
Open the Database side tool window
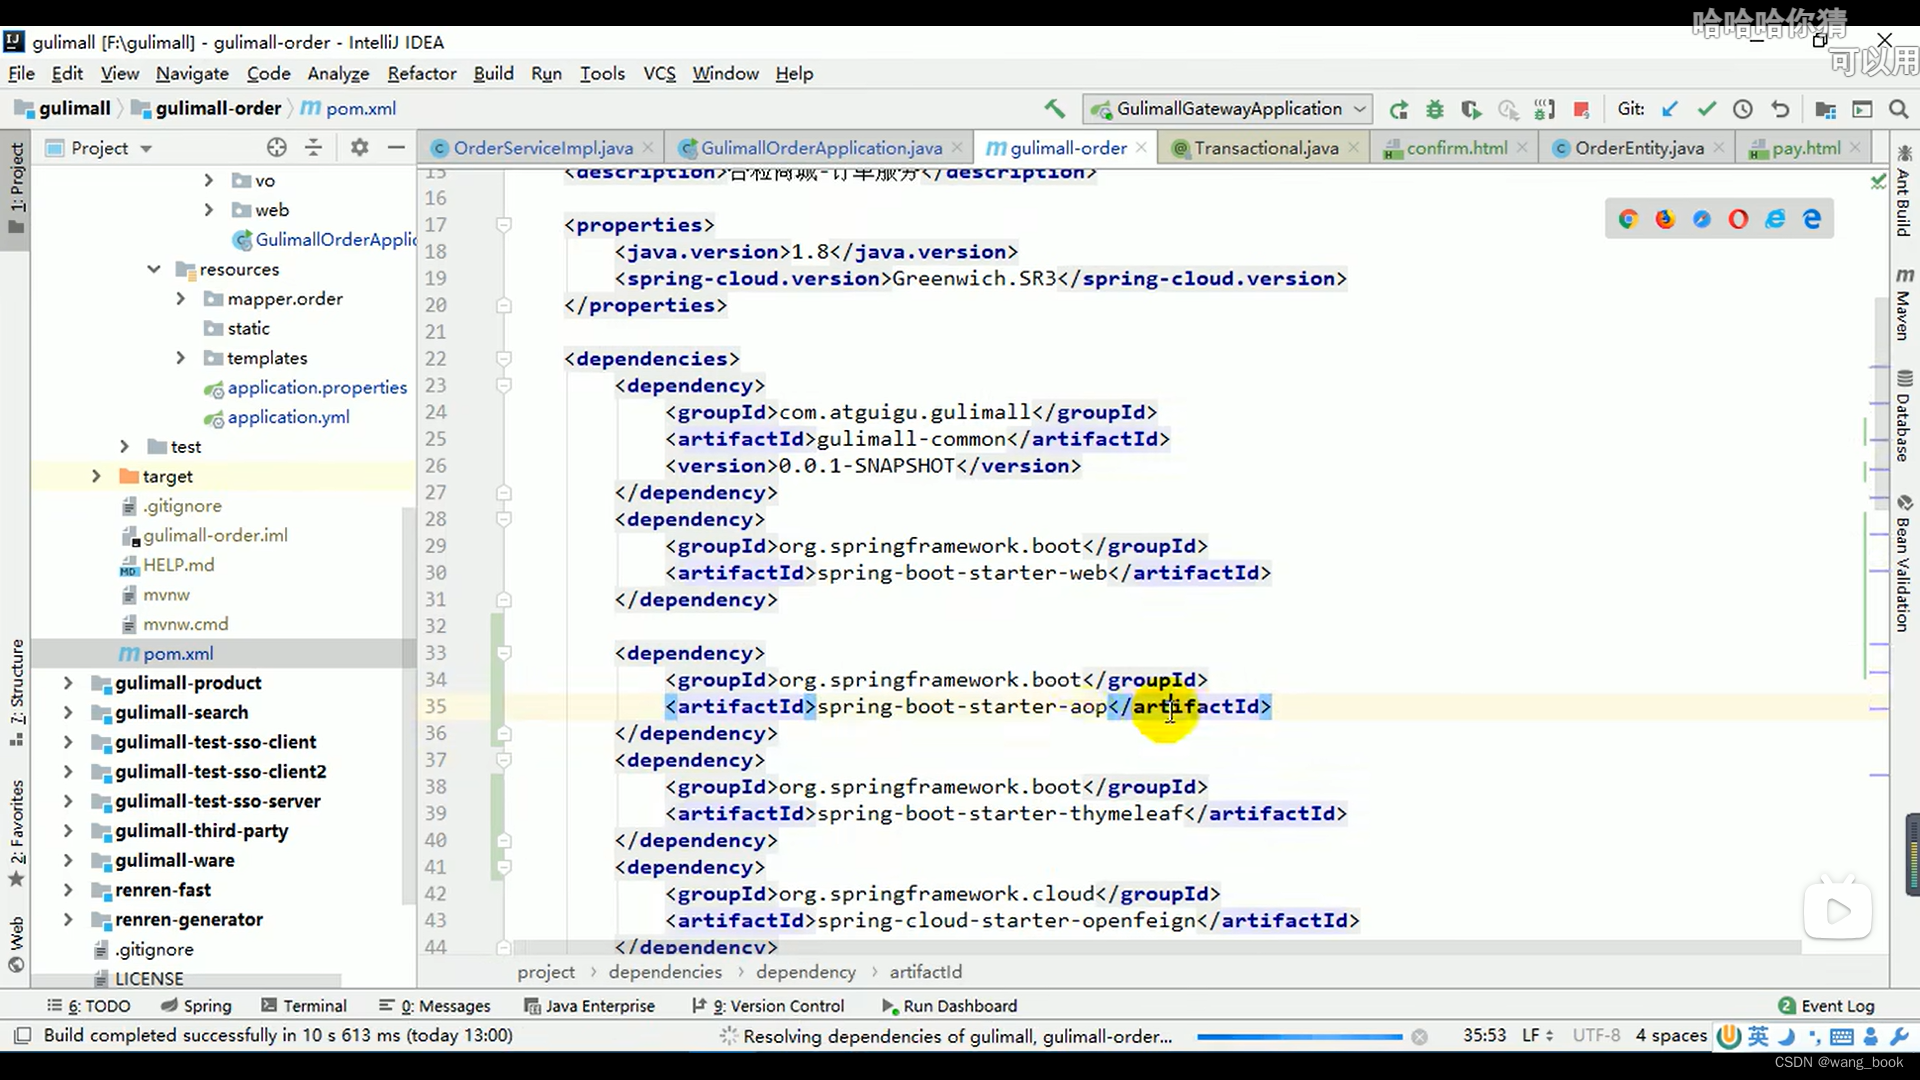click(x=1904, y=416)
